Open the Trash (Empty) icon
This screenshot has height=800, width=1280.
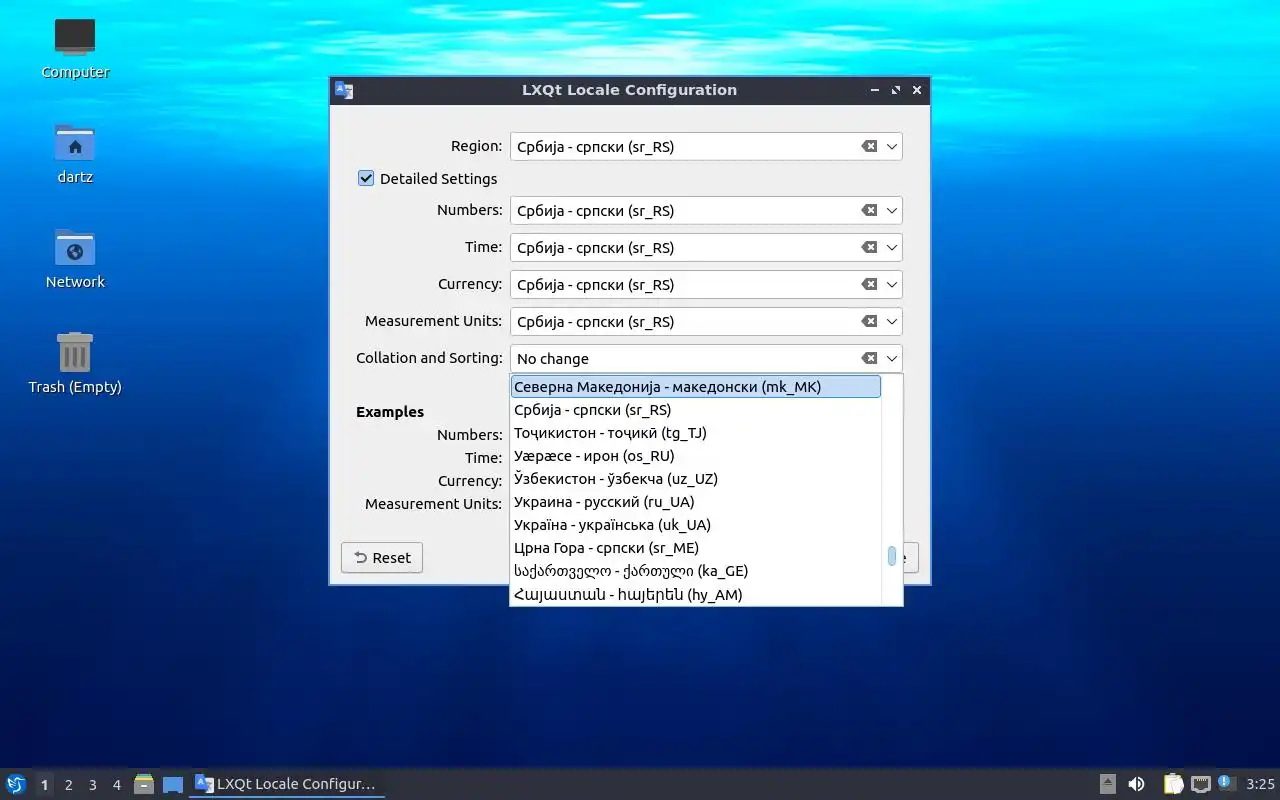(75, 363)
